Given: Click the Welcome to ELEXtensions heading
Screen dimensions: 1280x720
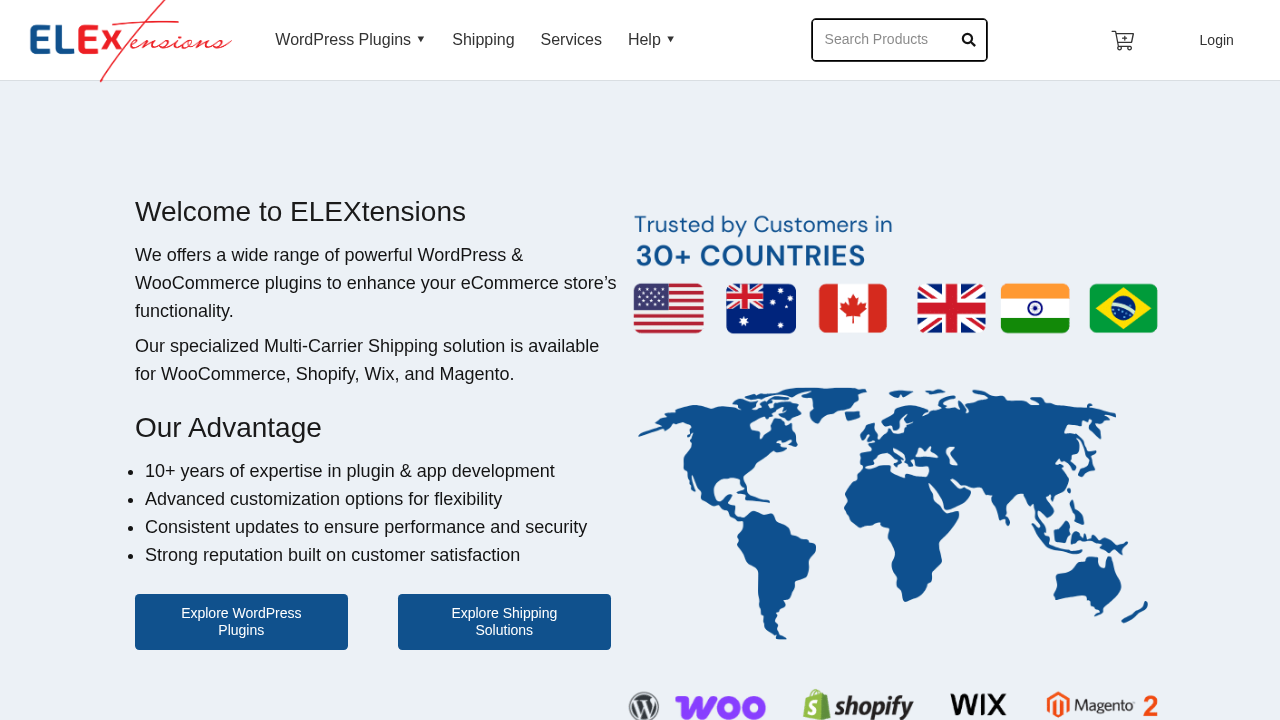Looking at the screenshot, I should point(300,212).
